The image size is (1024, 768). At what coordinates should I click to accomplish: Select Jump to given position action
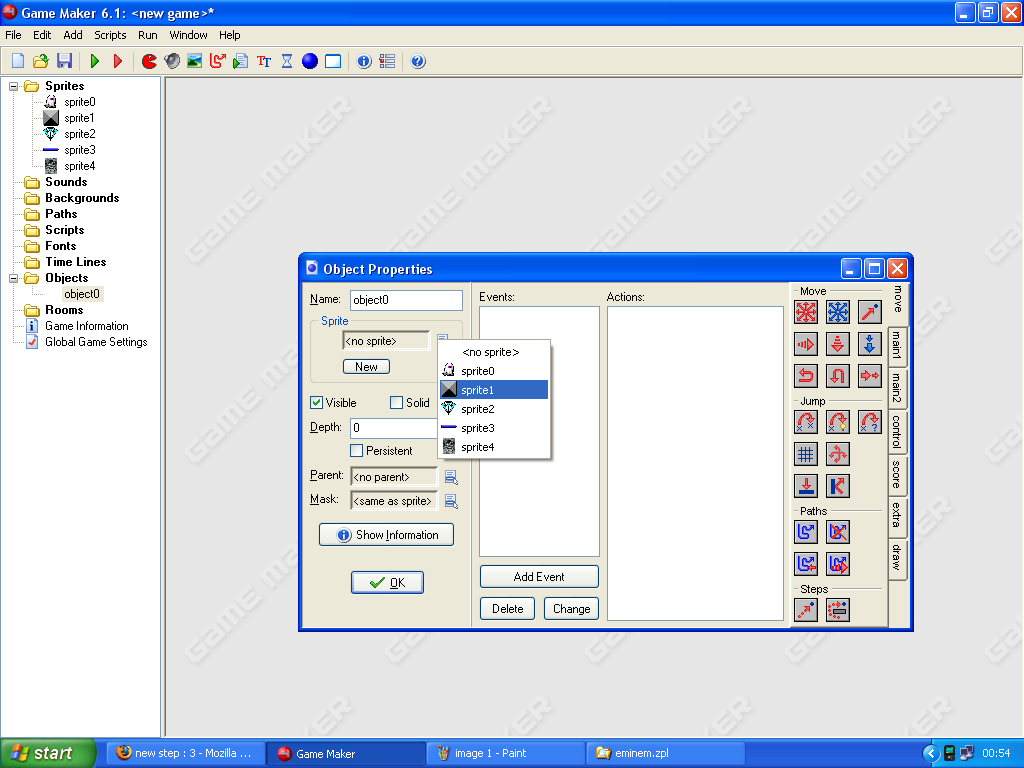806,422
